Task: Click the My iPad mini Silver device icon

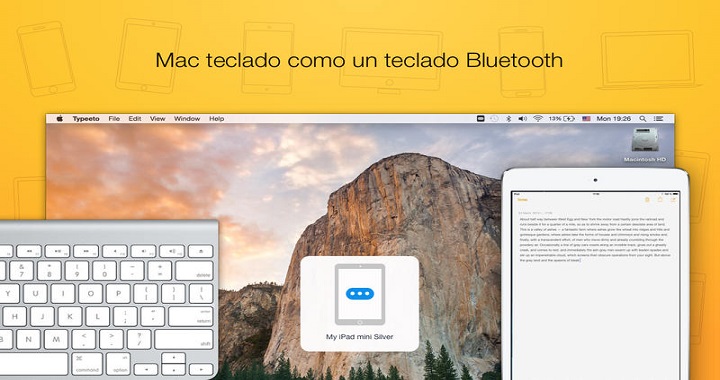Action: tap(360, 294)
